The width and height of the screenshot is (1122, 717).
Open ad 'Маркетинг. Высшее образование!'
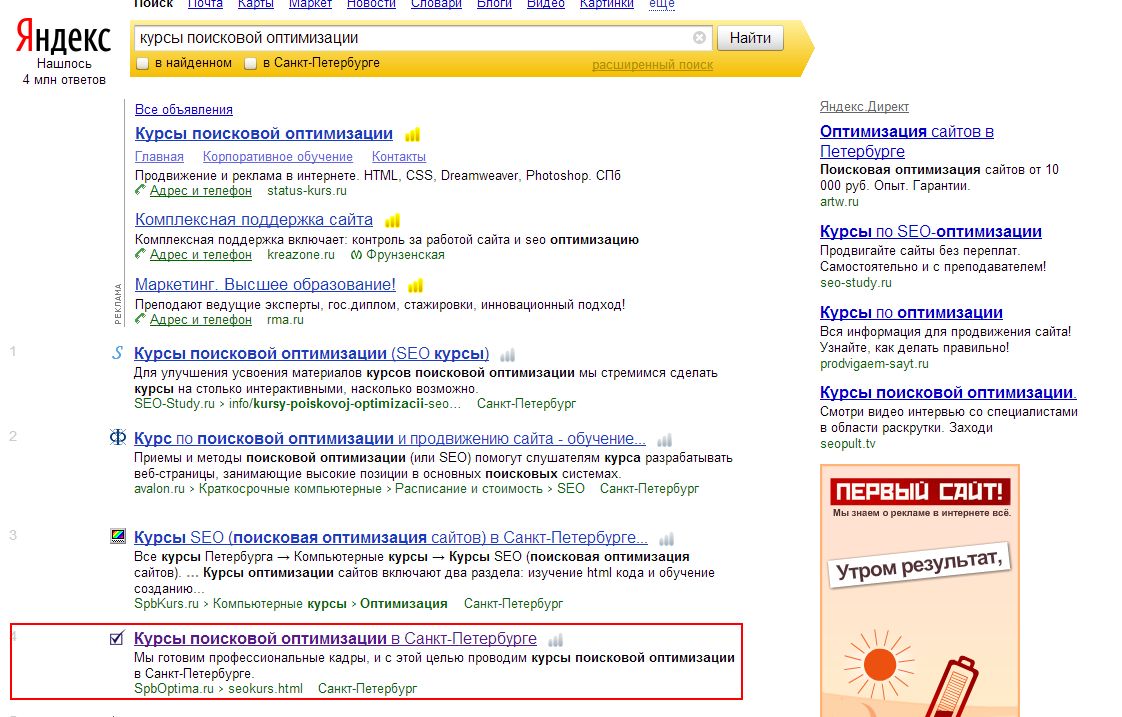265,285
